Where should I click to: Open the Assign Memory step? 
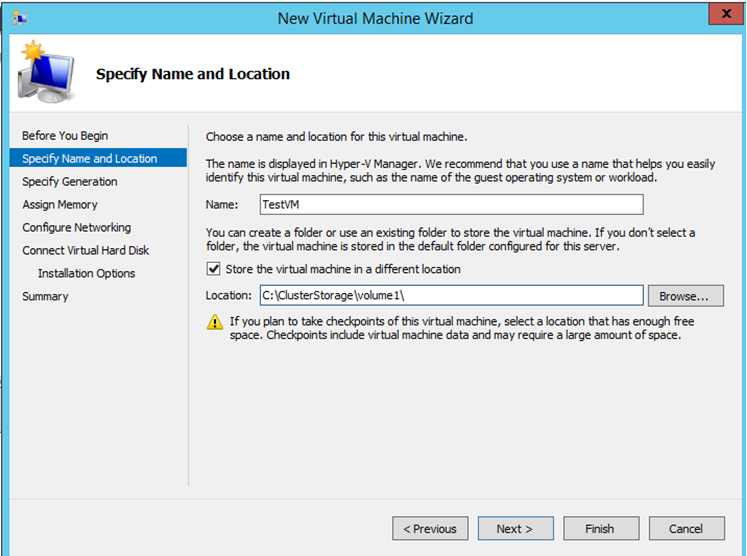[60, 204]
